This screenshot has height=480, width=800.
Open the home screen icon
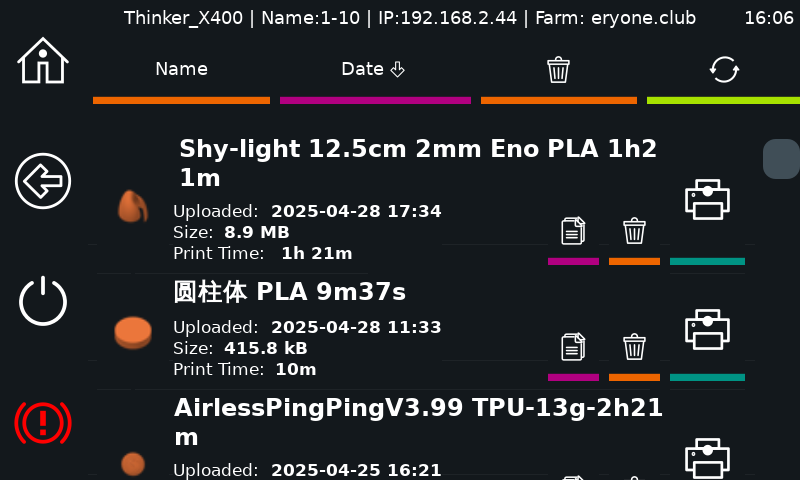point(43,61)
